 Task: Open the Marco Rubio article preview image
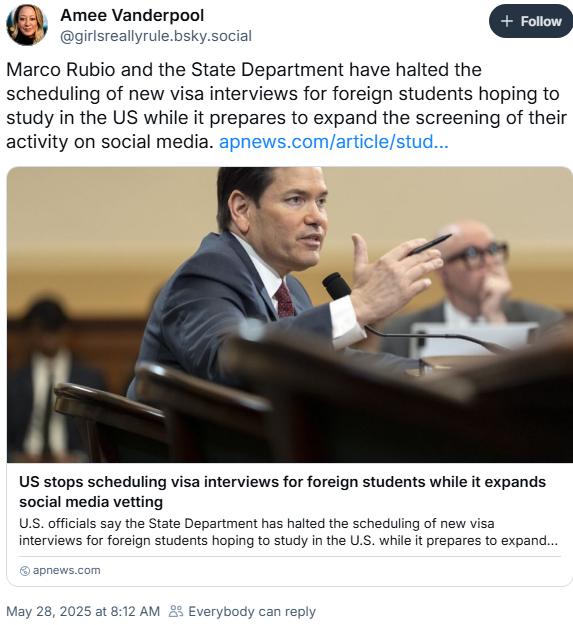[290, 314]
